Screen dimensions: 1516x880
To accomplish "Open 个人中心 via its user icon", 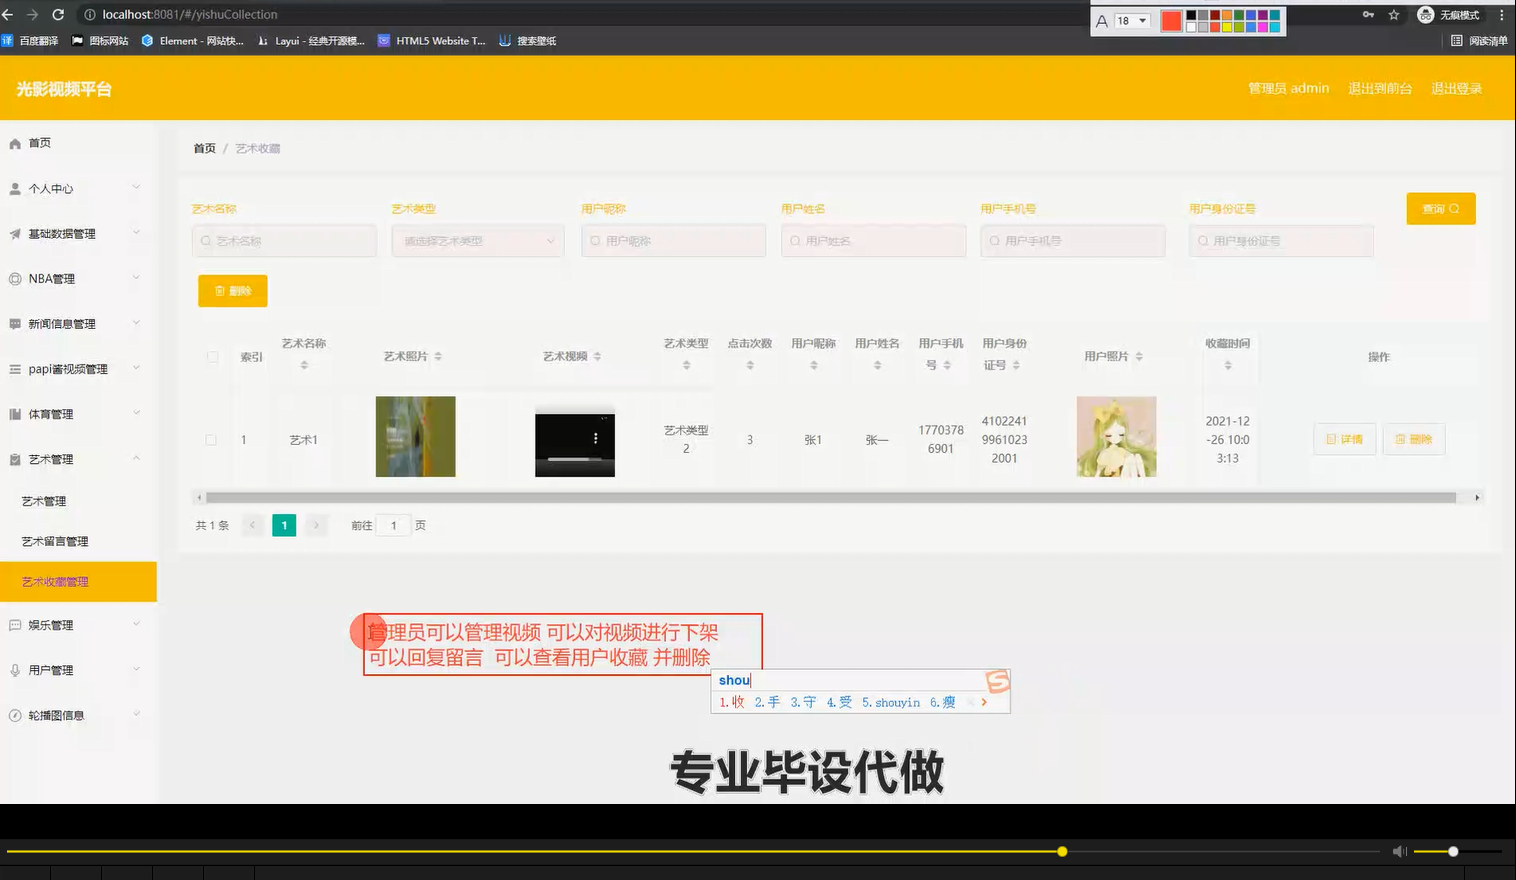I will coord(14,188).
